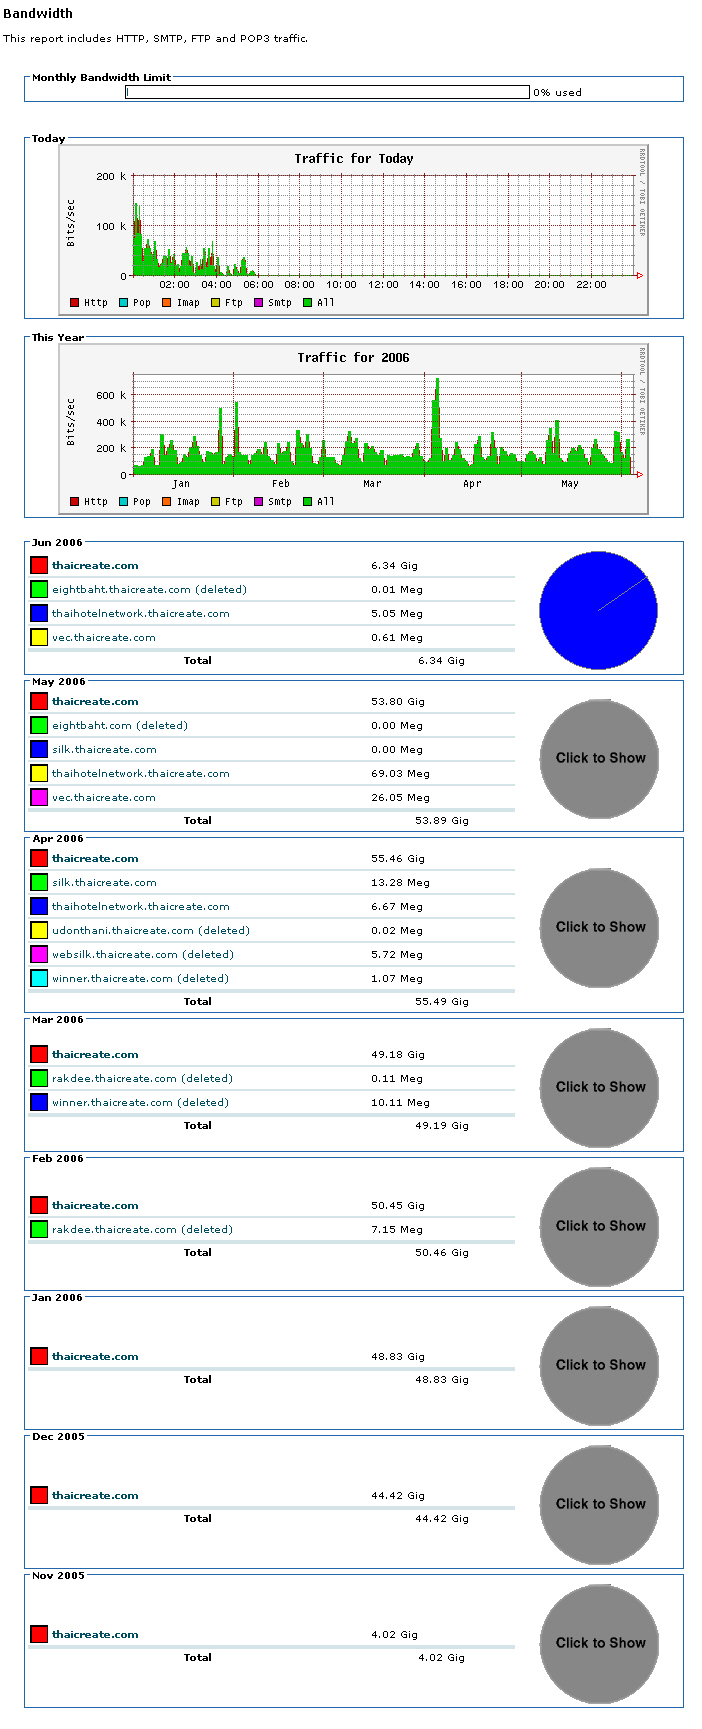Select the 50.46 Gig total for Feb 2006

[x=442, y=1253]
